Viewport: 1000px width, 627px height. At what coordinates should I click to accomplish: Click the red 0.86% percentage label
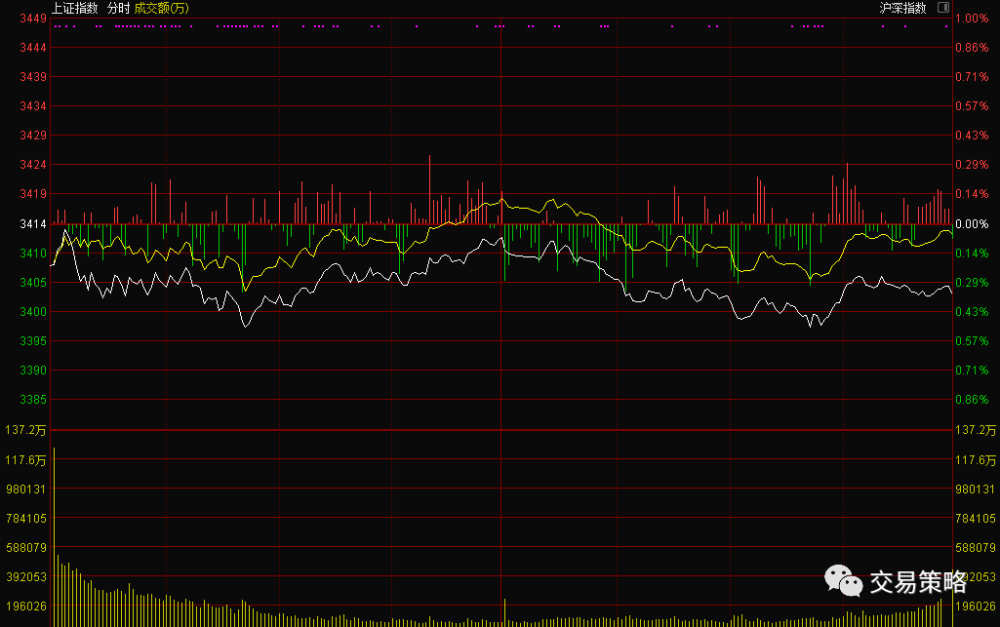click(972, 48)
